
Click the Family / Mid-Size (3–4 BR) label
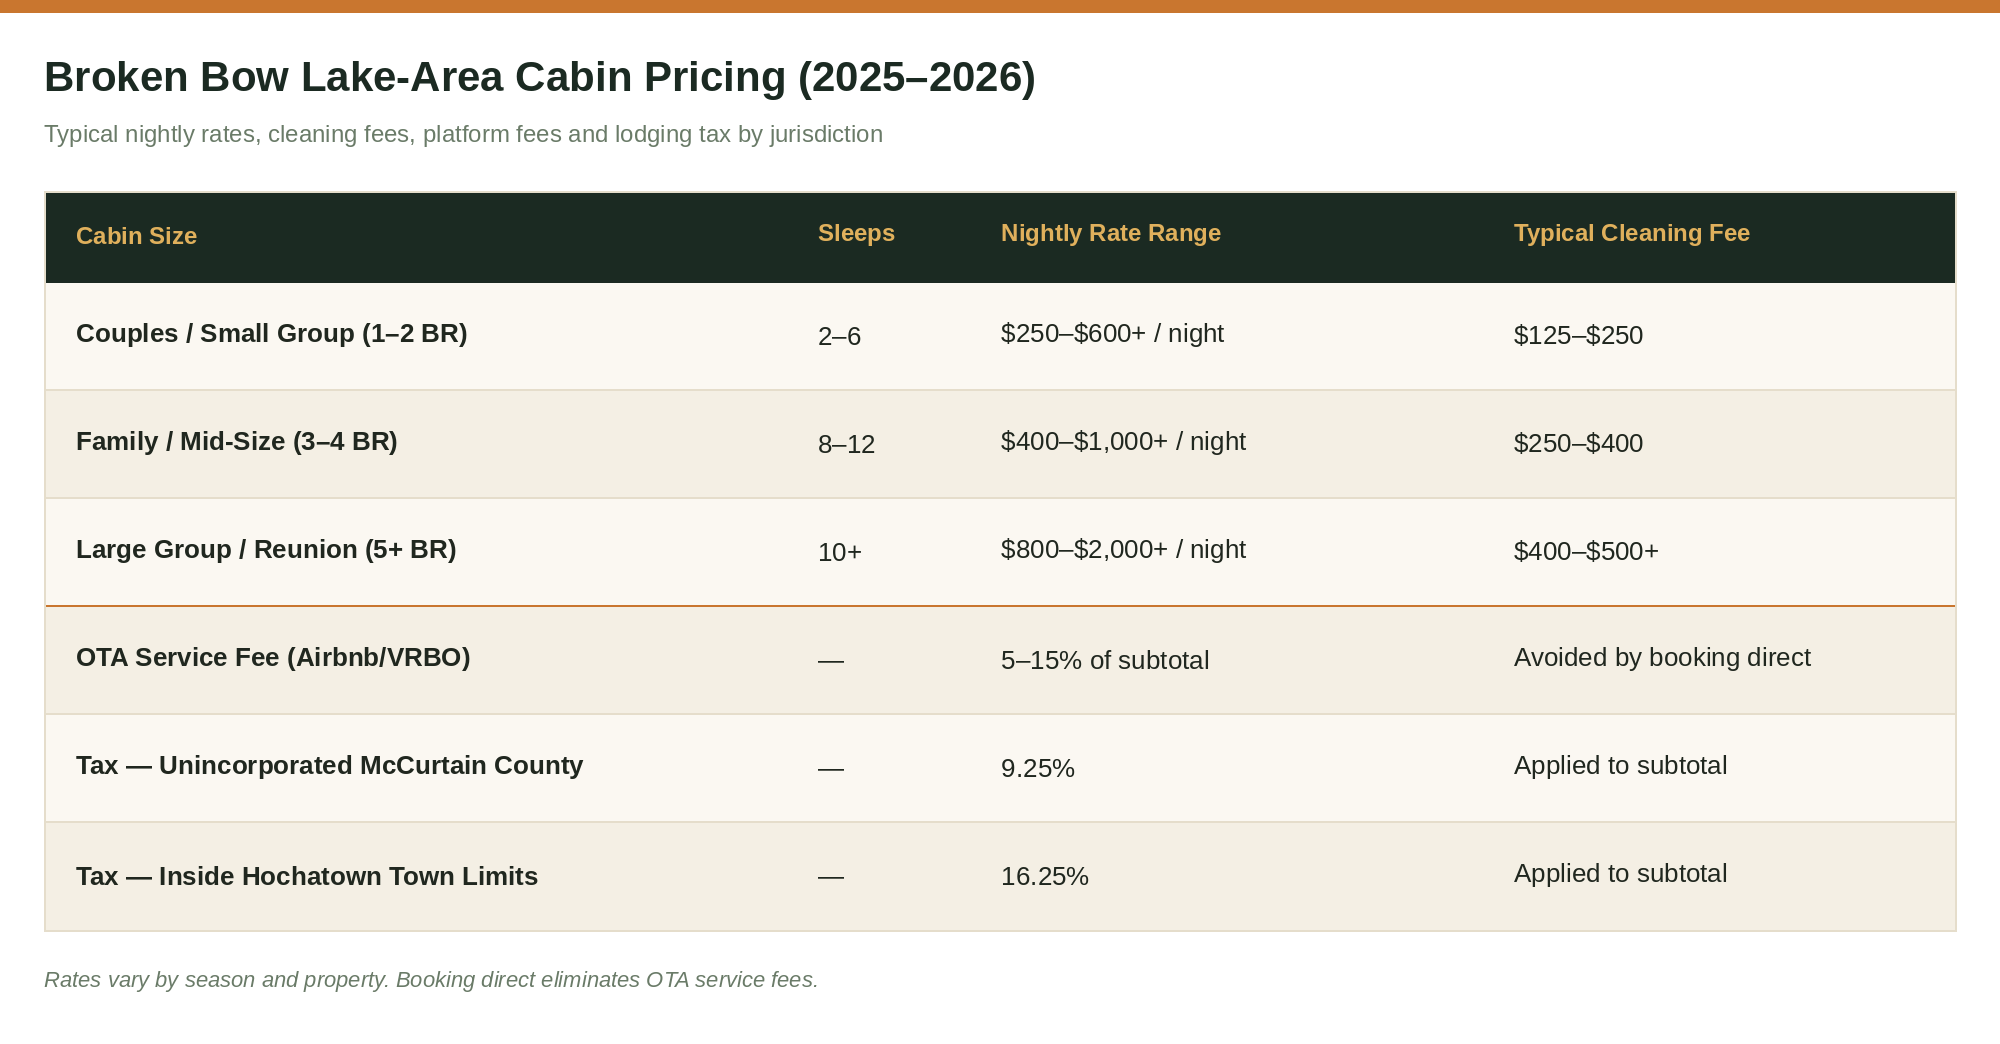tap(237, 441)
